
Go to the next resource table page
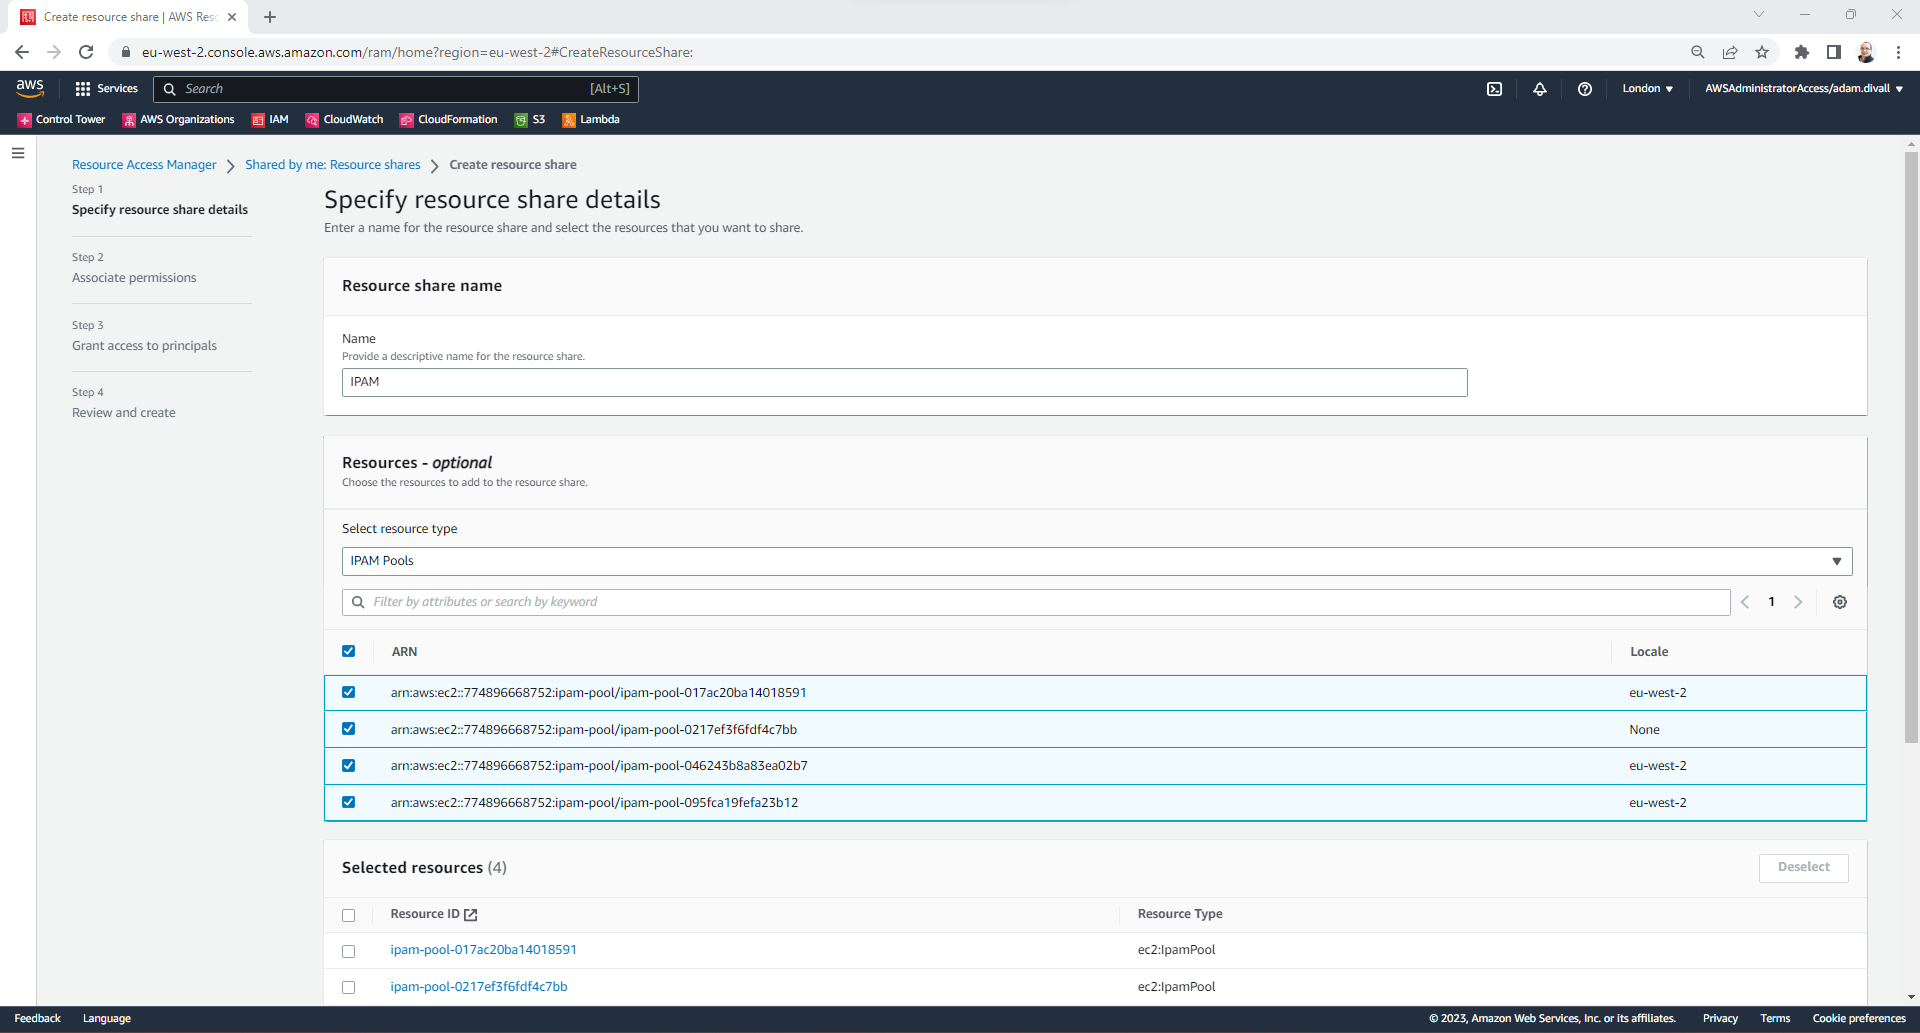(1798, 602)
